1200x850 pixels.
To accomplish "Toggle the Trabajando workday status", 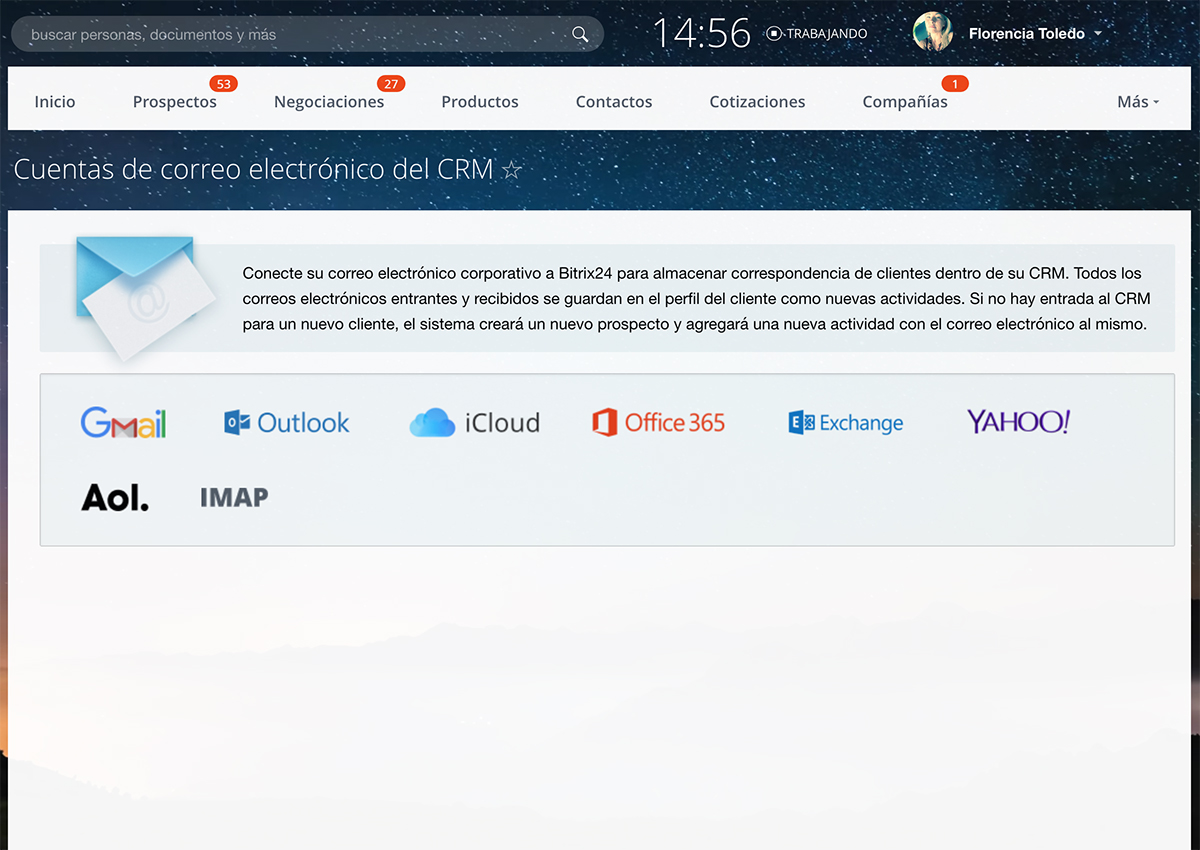I will pos(817,34).
